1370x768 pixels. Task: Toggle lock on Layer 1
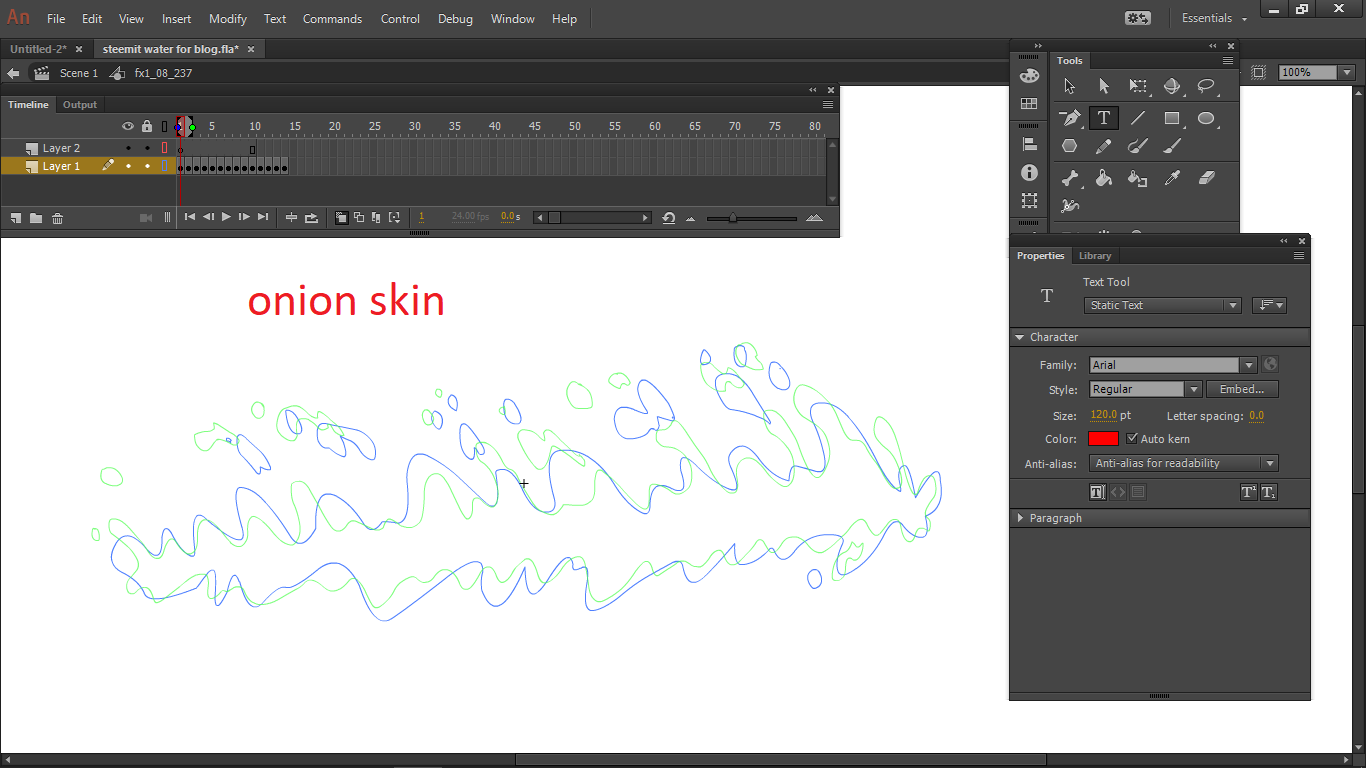coord(147,166)
